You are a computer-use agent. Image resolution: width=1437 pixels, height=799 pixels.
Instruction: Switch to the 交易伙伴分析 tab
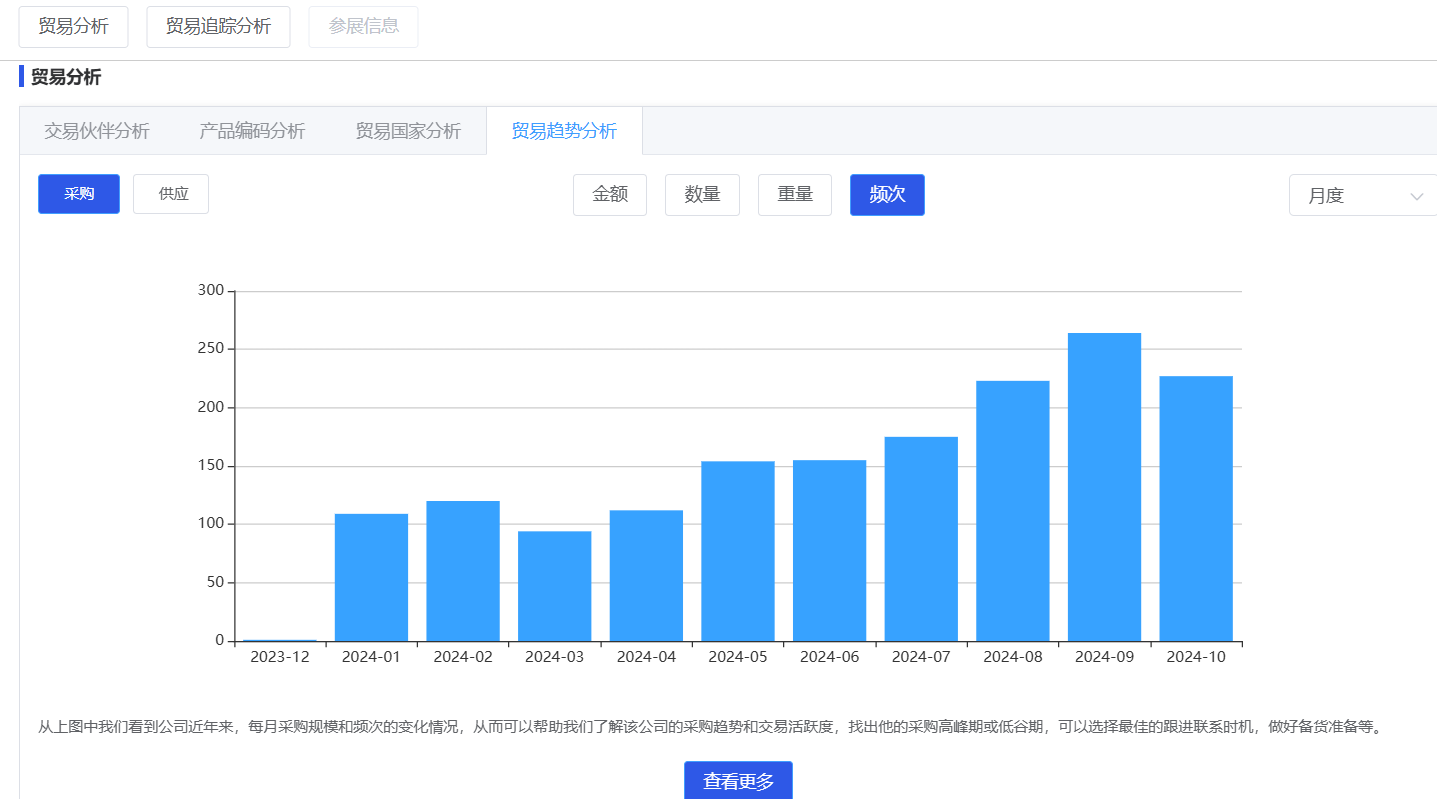tap(97, 131)
